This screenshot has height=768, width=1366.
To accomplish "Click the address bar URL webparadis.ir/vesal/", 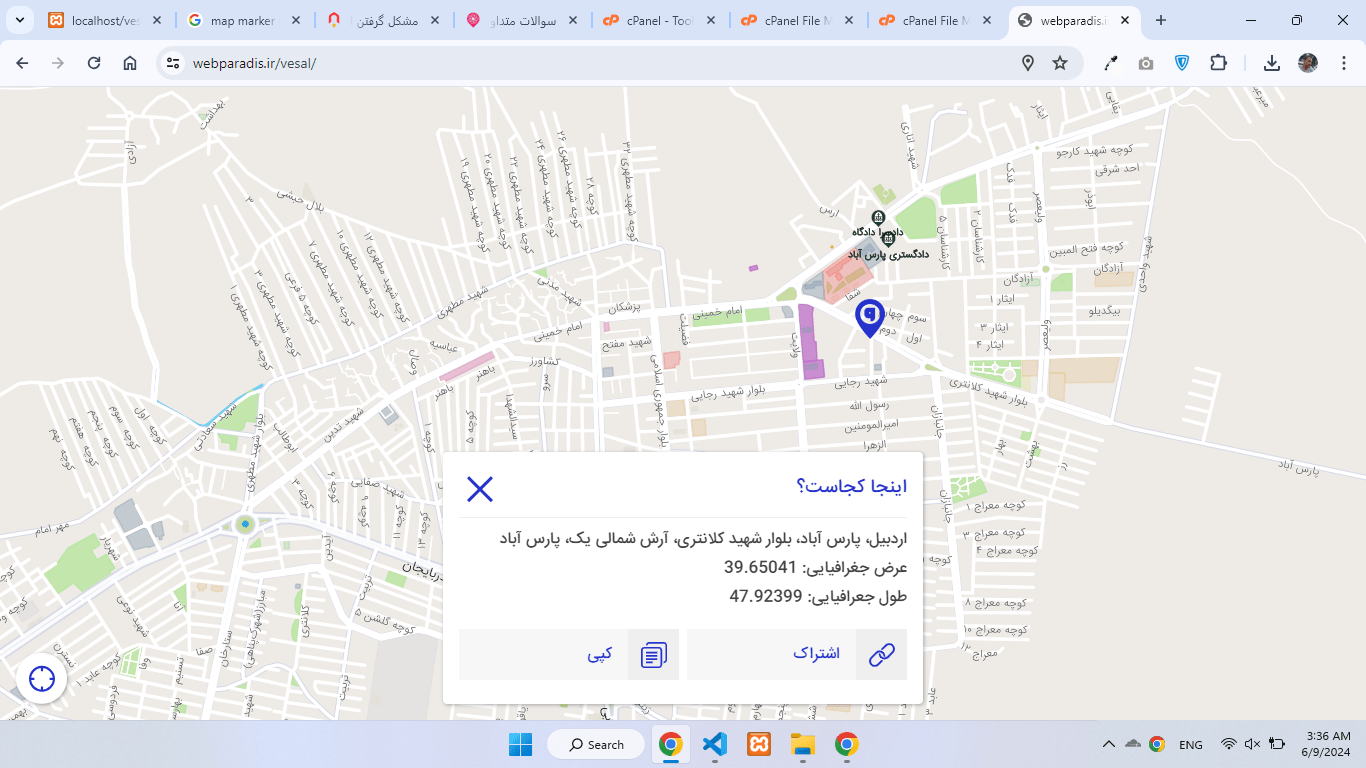I will point(254,63).
